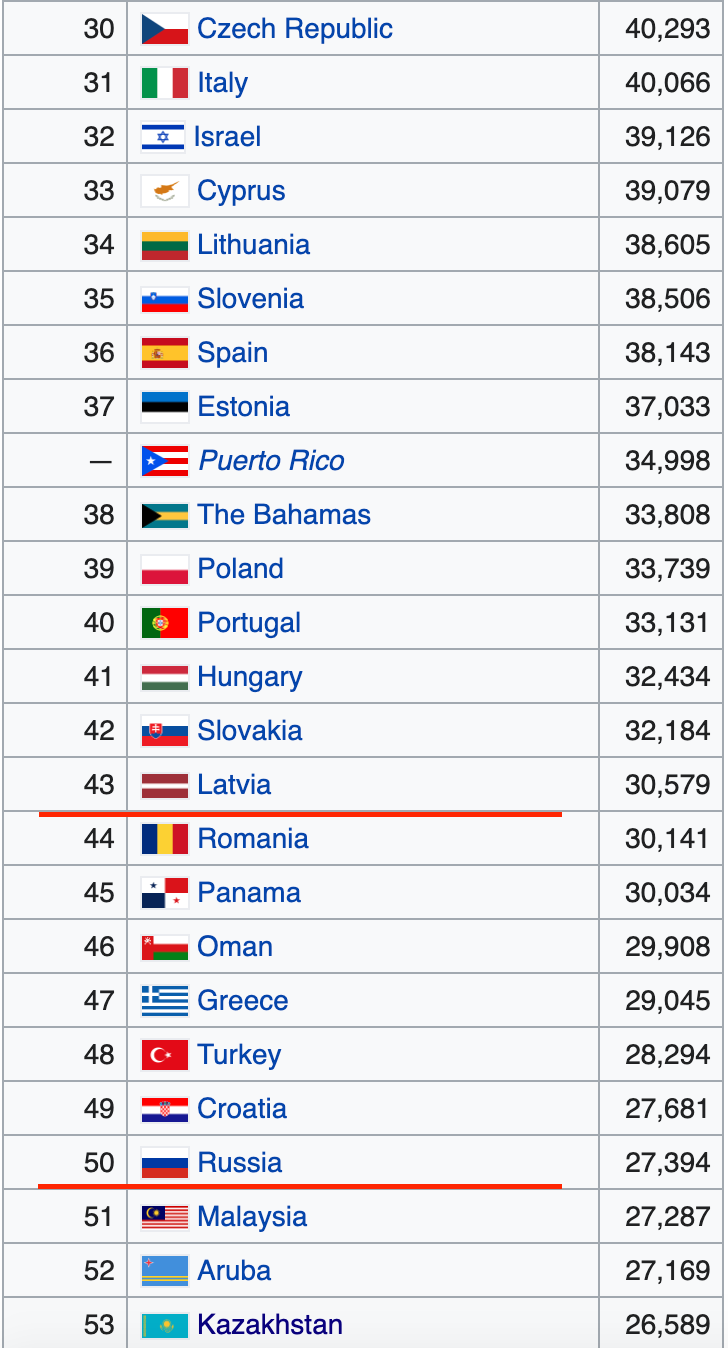
Task: Click the Turkey flag icon
Action: point(165,1055)
